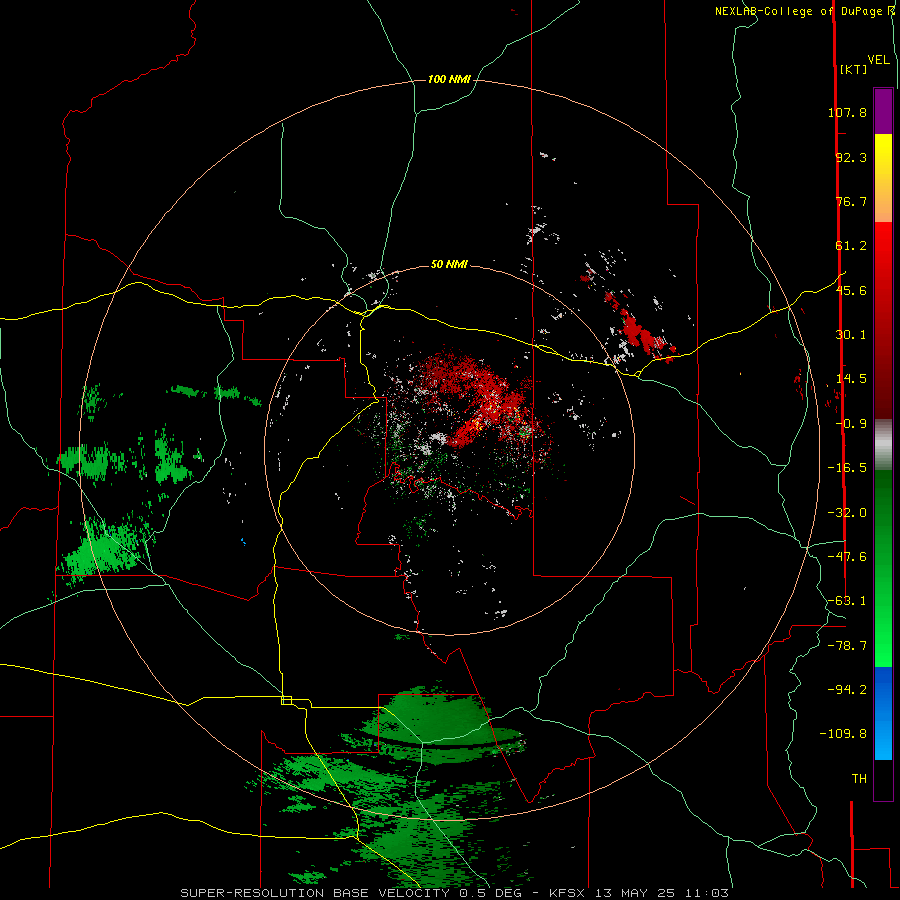
Task: Click the purple segment of the color bar
Action: [x=883, y=111]
